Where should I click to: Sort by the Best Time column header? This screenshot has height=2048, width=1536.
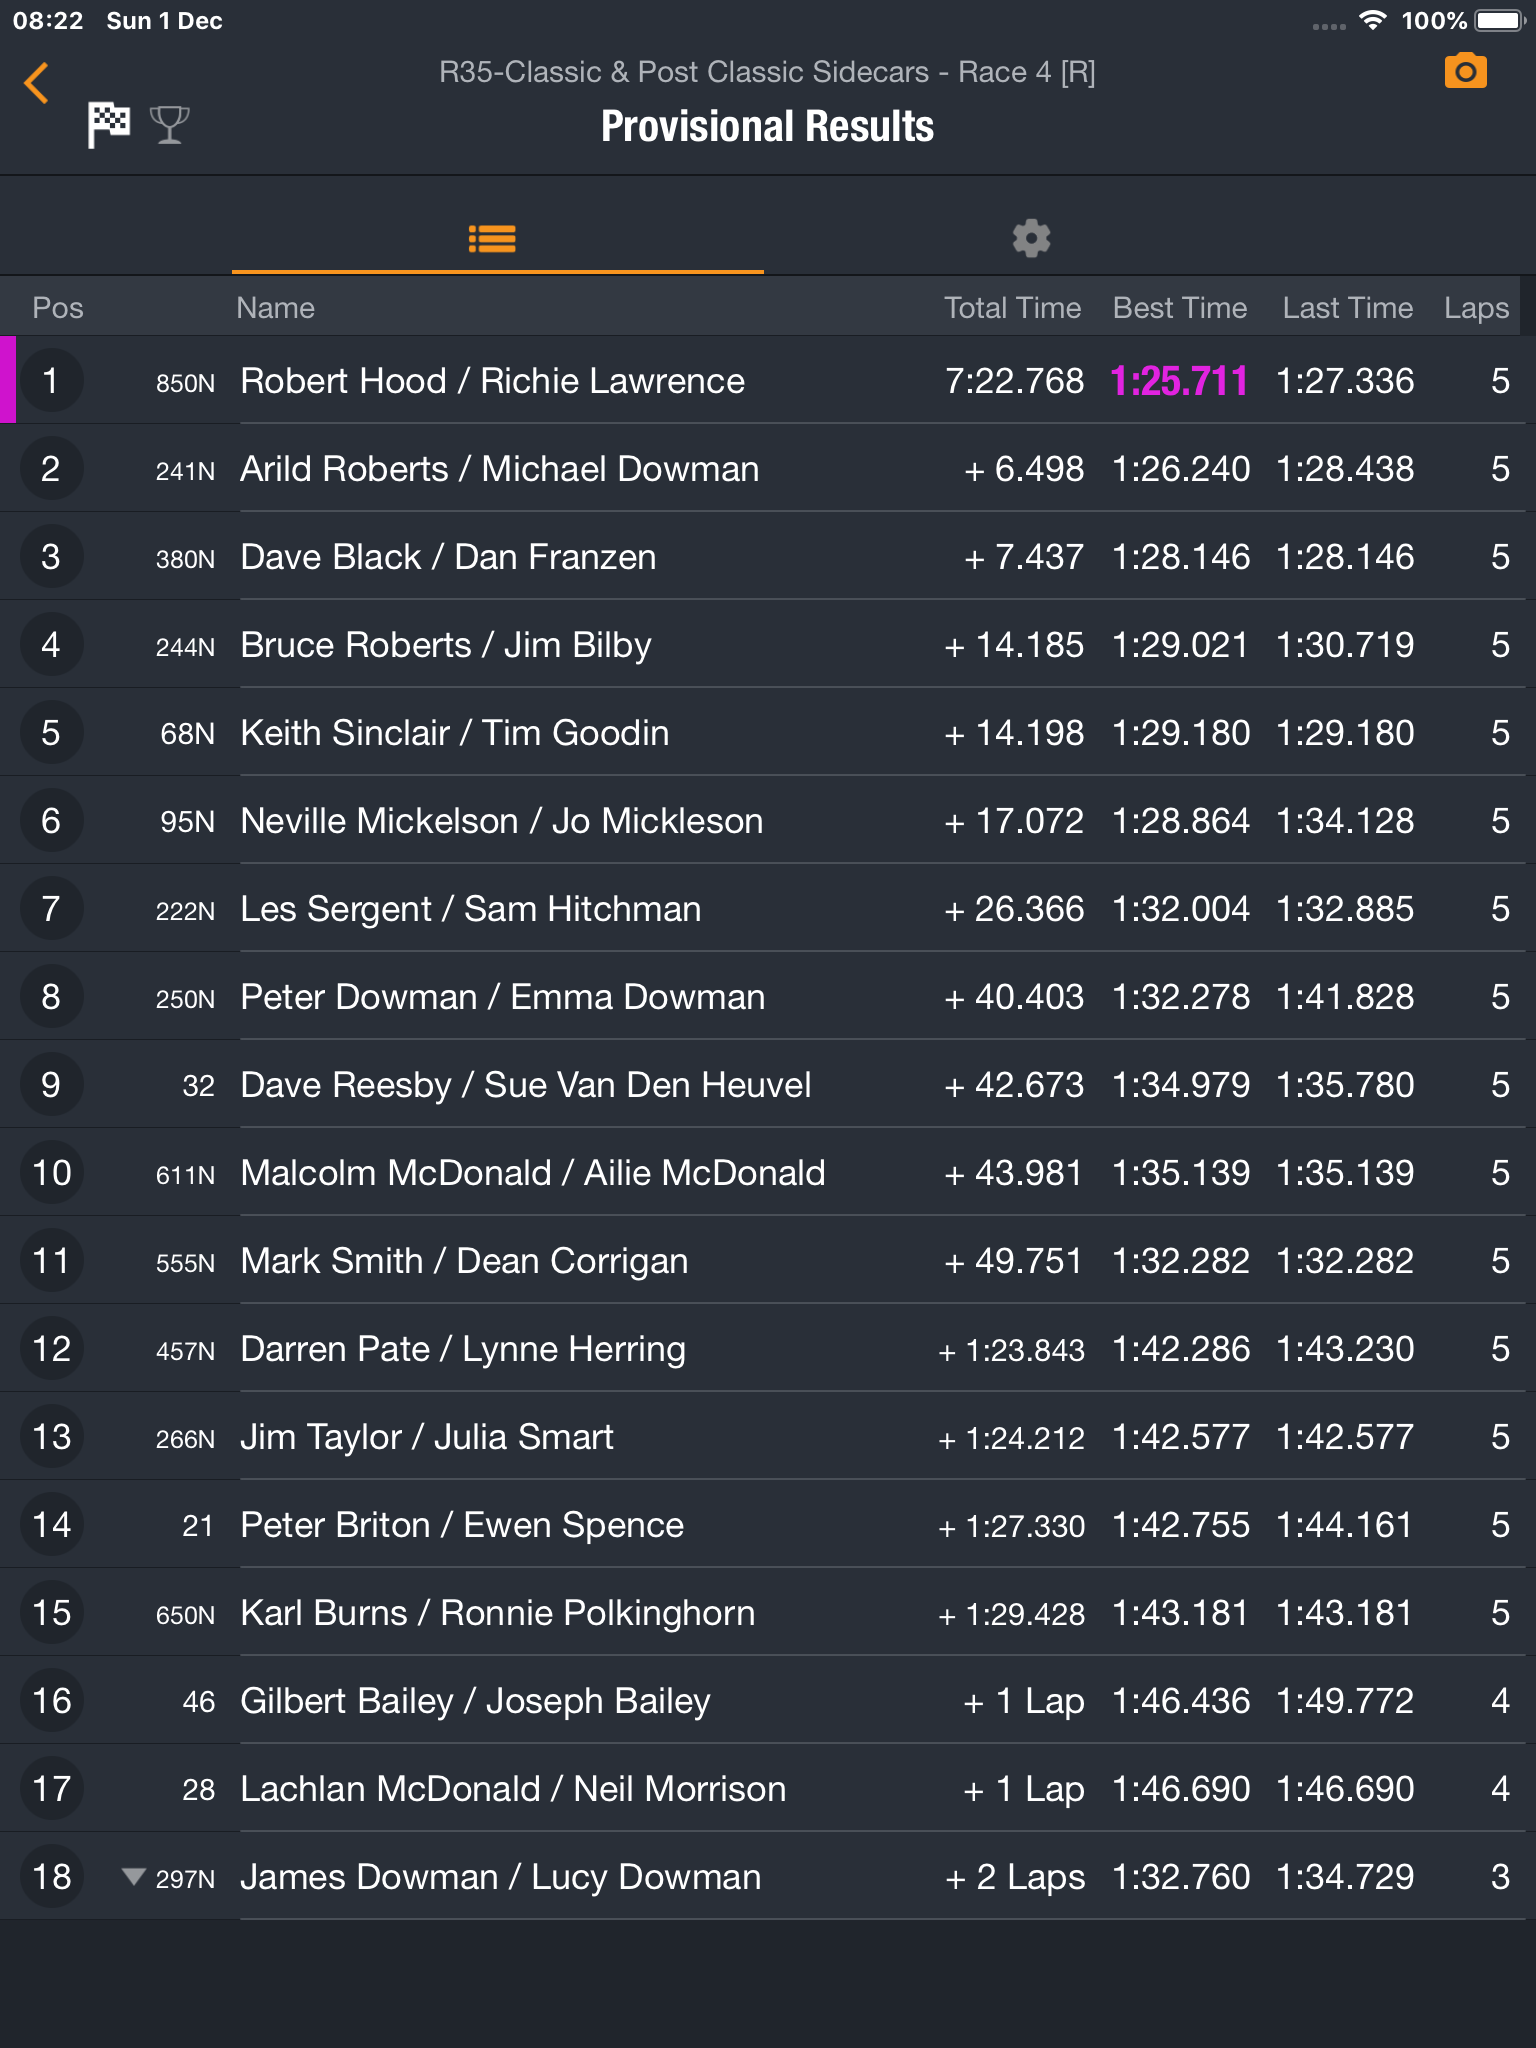tap(1180, 308)
